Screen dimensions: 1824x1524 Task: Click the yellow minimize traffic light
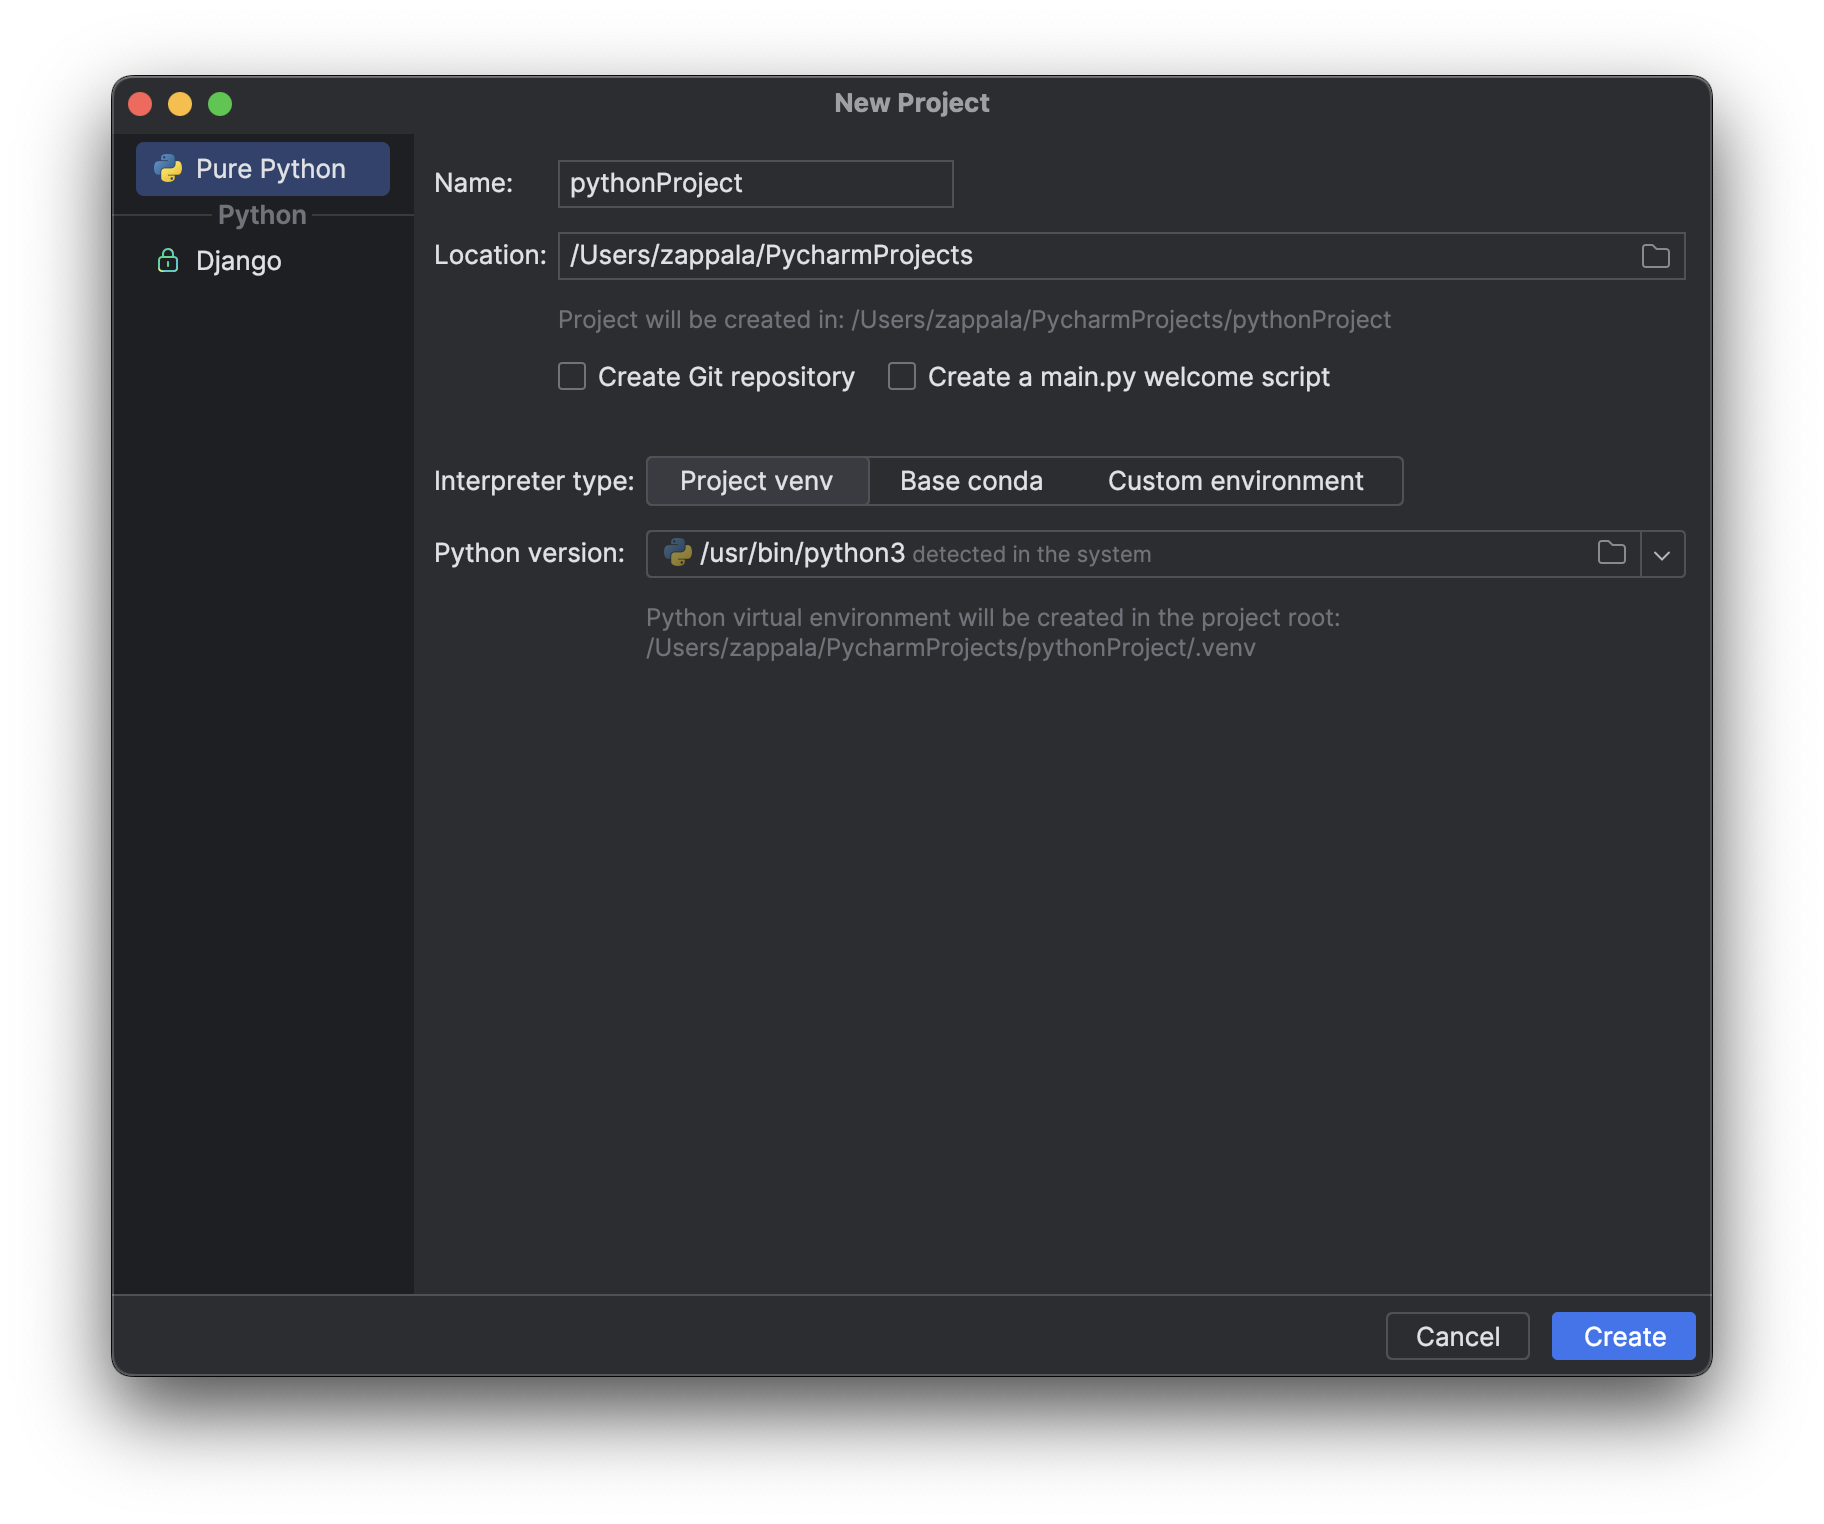(180, 104)
